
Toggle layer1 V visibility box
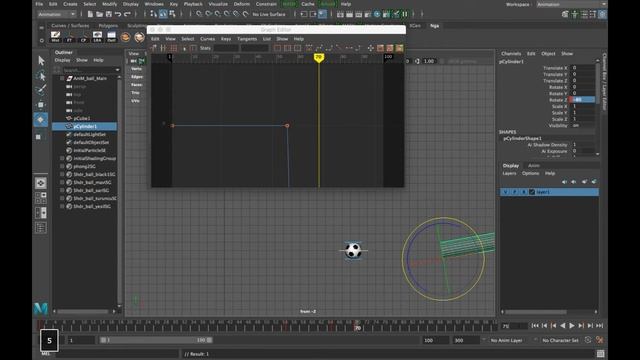tap(505, 192)
